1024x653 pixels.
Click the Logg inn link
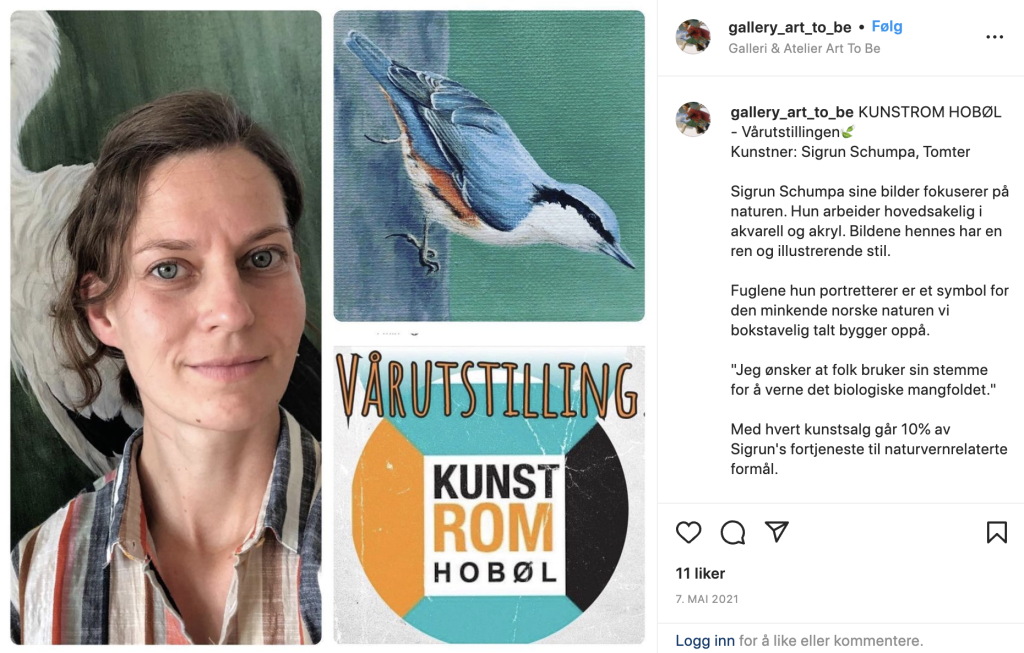(705, 641)
